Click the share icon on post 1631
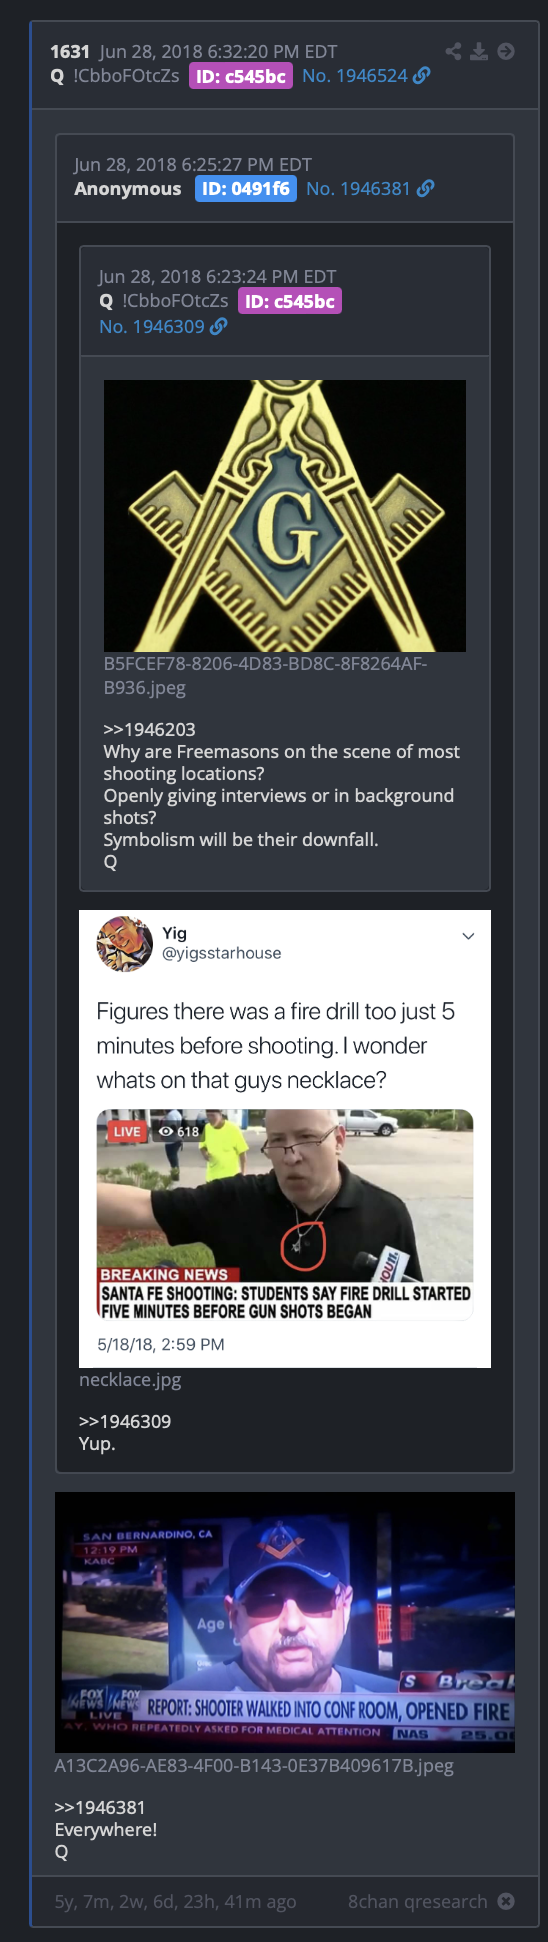This screenshot has width=548, height=1942. click(453, 51)
